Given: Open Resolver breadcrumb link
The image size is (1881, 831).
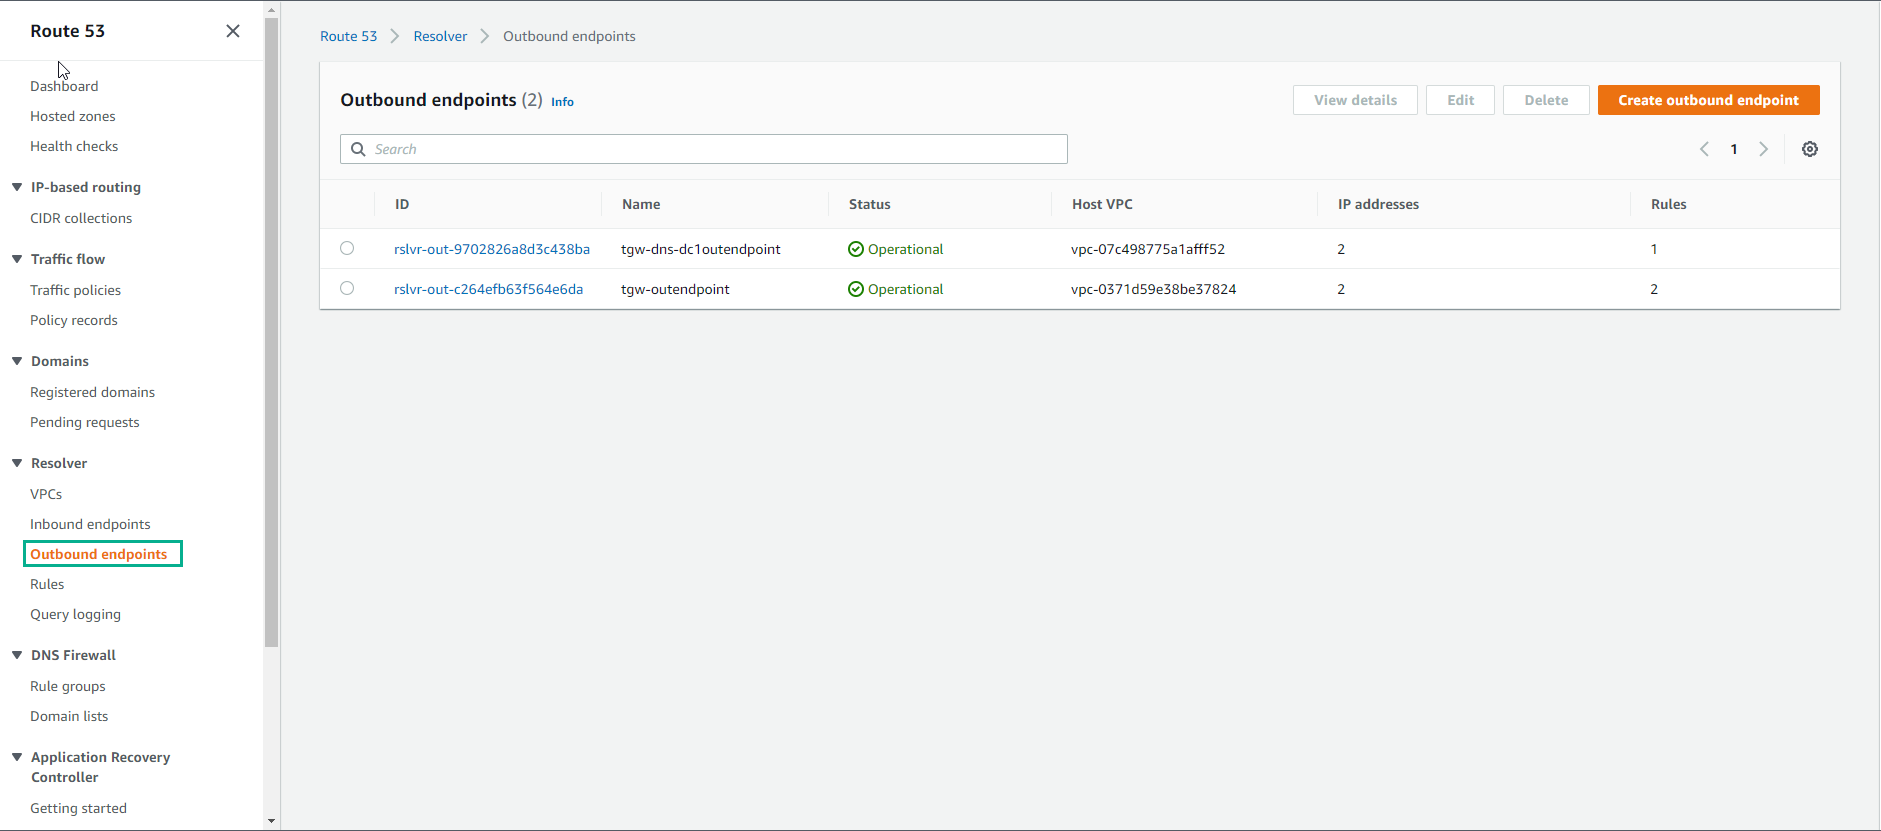Looking at the screenshot, I should [440, 36].
